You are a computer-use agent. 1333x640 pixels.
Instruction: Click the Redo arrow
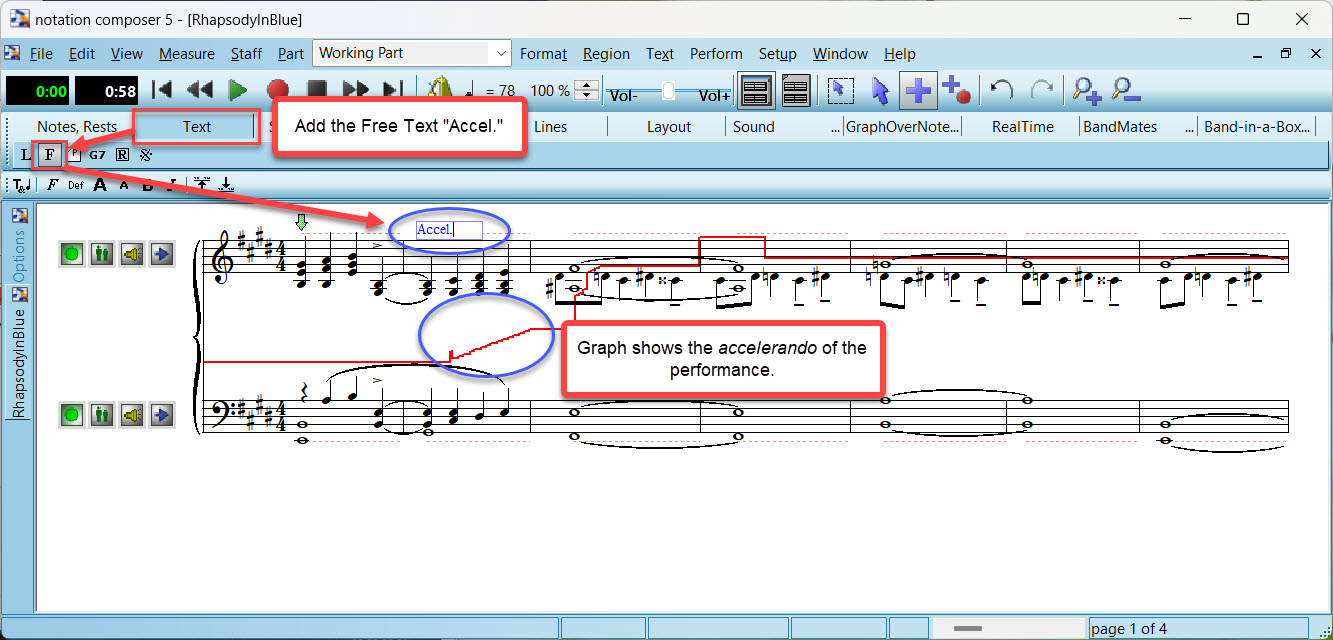[1042, 90]
